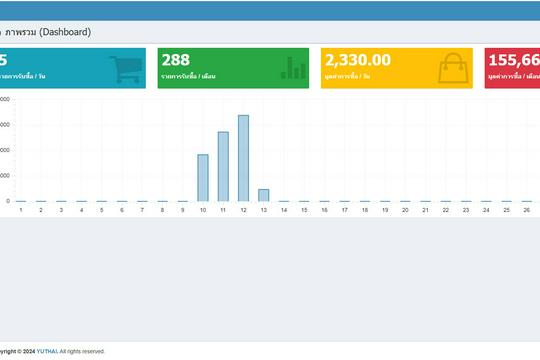
Task: Open the yellow card showing 2,330.00
Action: point(397,68)
